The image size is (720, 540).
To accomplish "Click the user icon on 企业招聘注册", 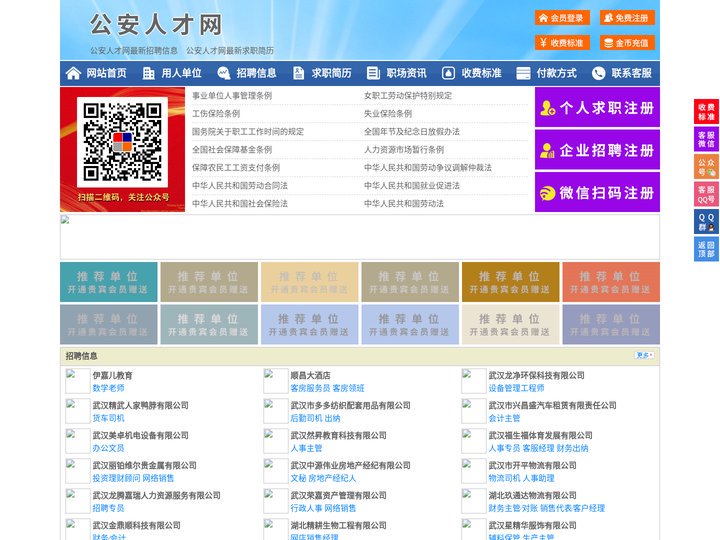I will [x=547, y=150].
